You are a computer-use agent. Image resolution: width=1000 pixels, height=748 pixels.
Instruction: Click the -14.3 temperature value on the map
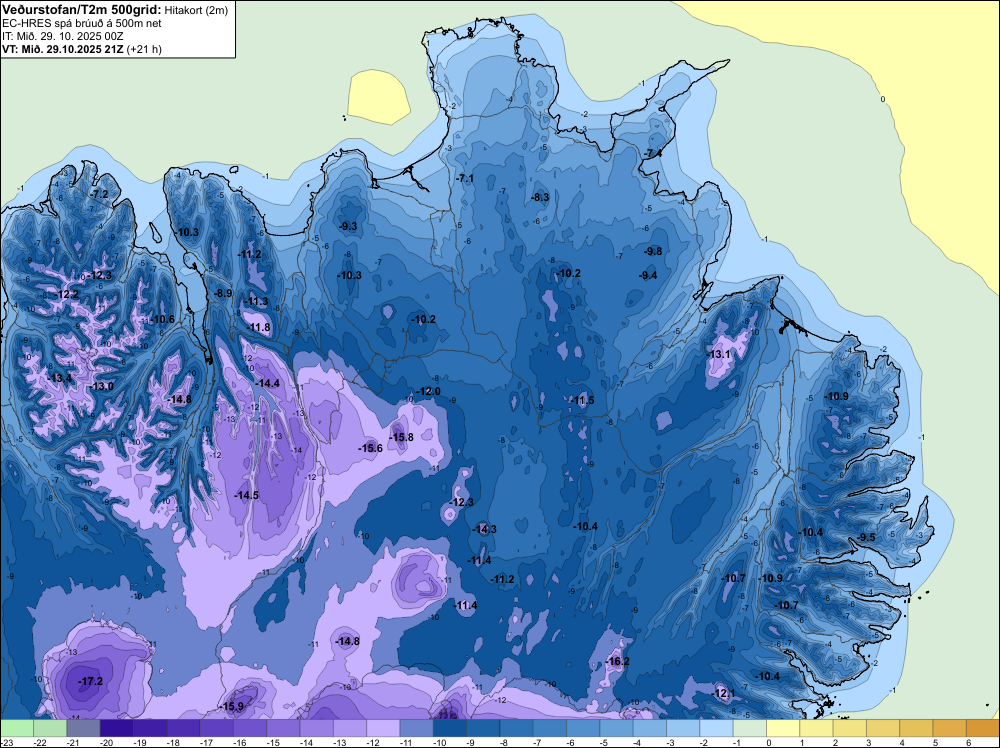tap(484, 529)
